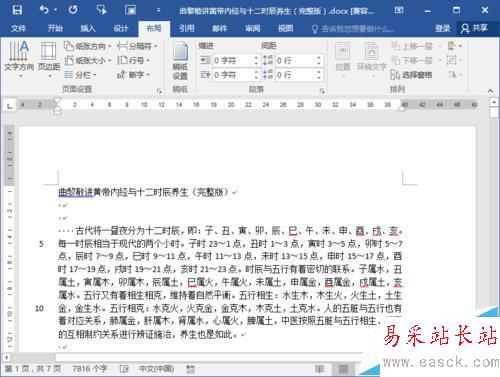
Task: Click the spacing before input field
Action: 295,61
